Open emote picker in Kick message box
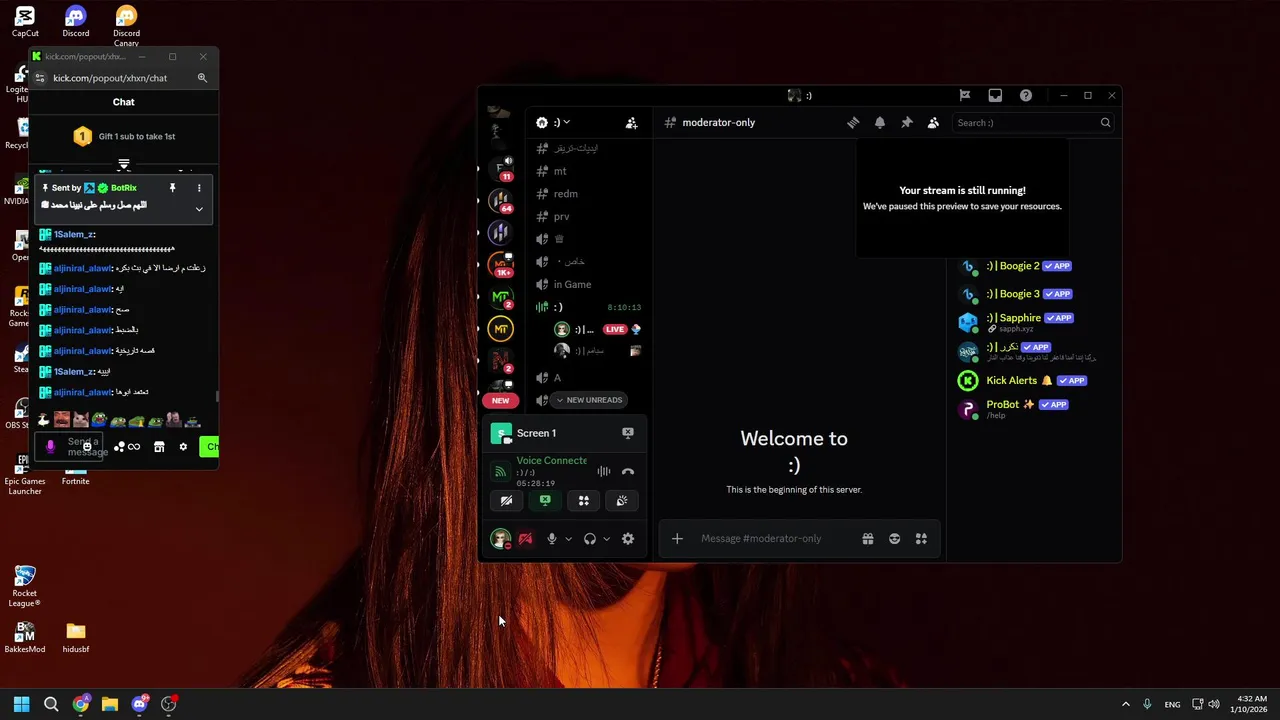The width and height of the screenshot is (1280, 720). pos(87,446)
